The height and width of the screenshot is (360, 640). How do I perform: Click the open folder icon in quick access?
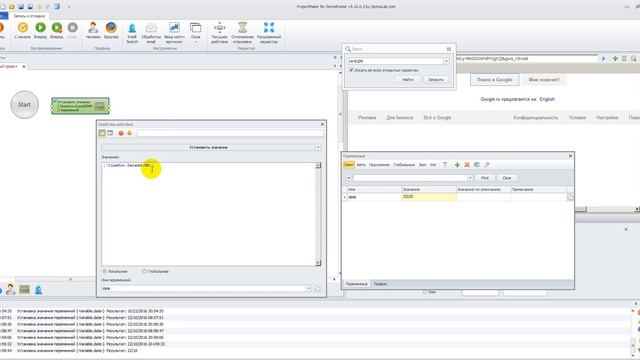[x=12, y=7]
